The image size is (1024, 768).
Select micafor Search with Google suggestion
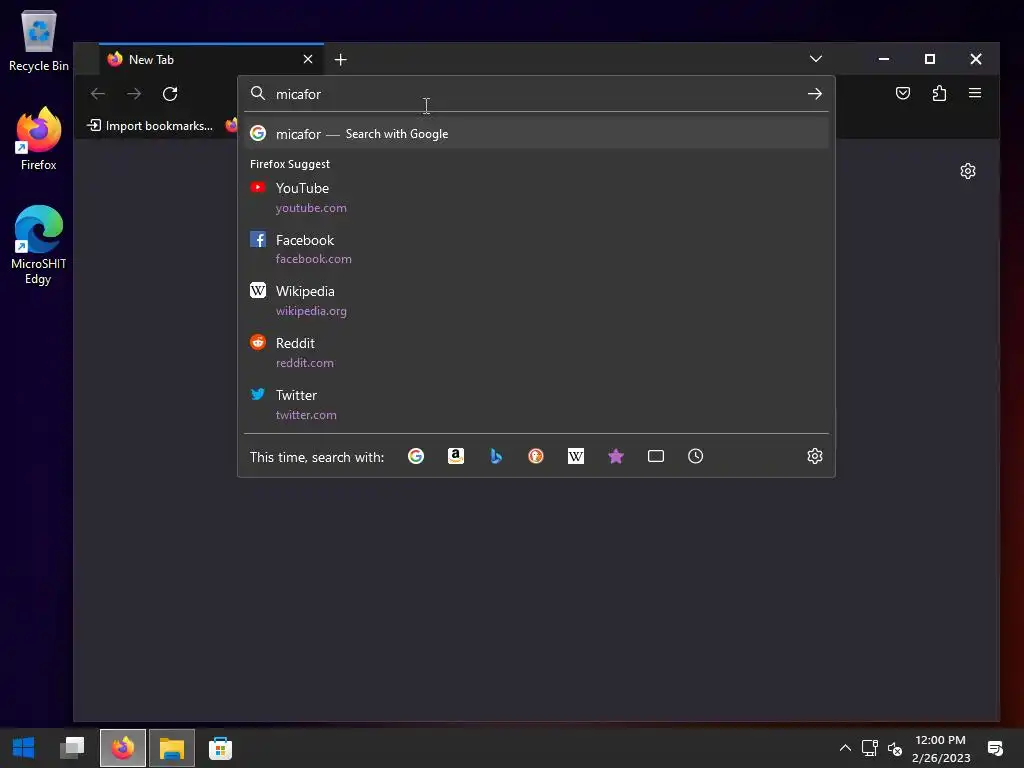tap(536, 134)
